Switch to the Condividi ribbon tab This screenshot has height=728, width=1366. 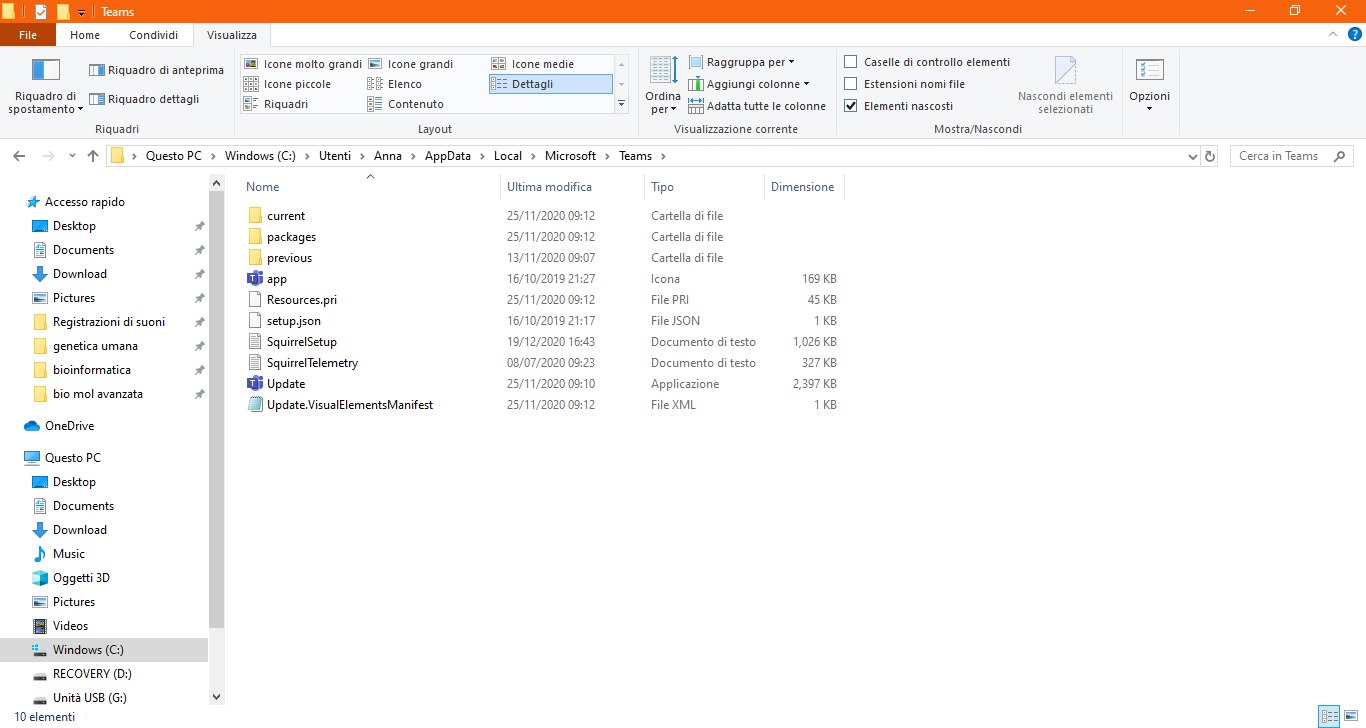pyautogui.click(x=153, y=35)
